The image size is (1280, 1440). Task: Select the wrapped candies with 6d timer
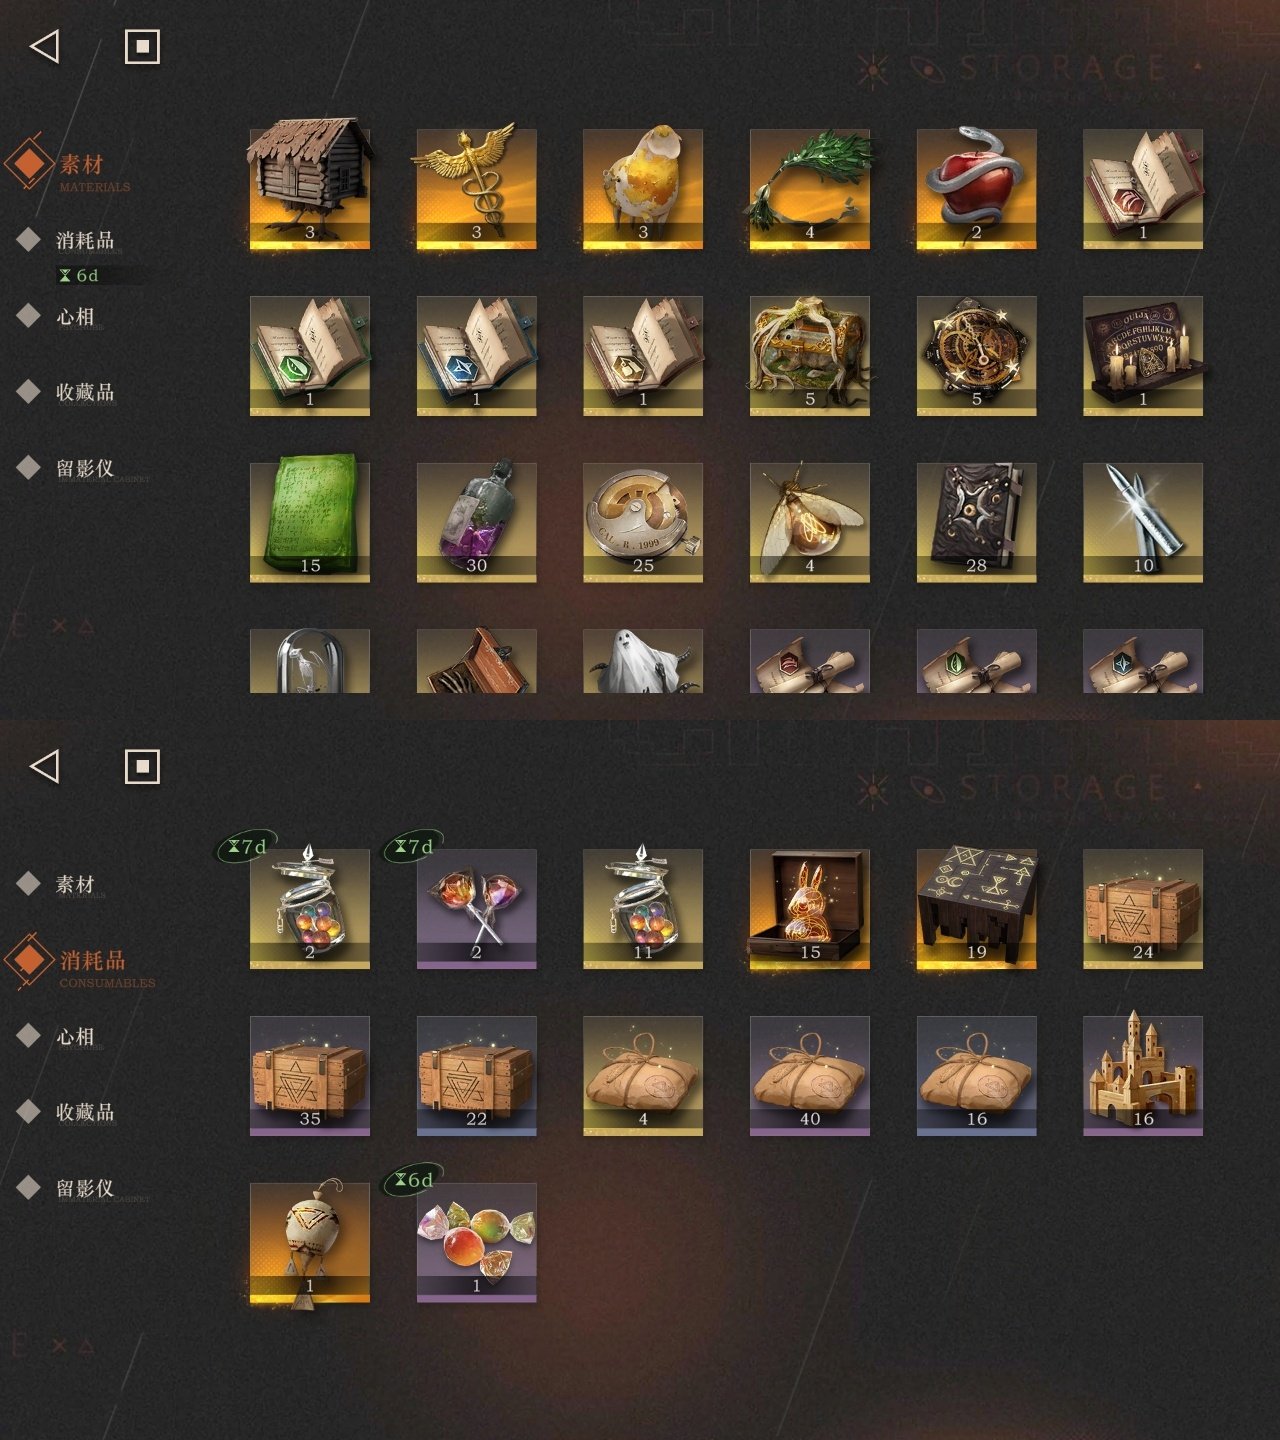[x=476, y=1242]
